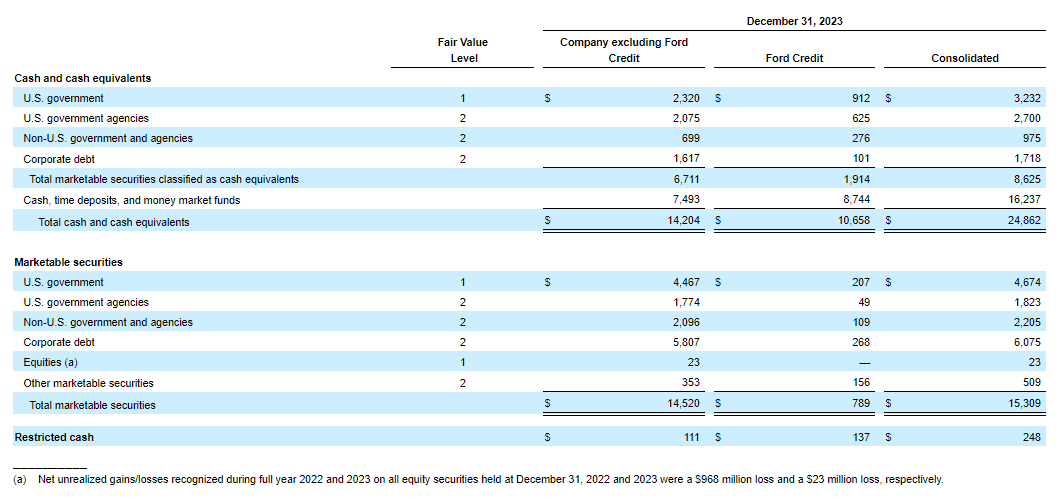Screen dimensions: 1061x503
Task: Select the "Consolidated" column header
Action: tap(964, 58)
